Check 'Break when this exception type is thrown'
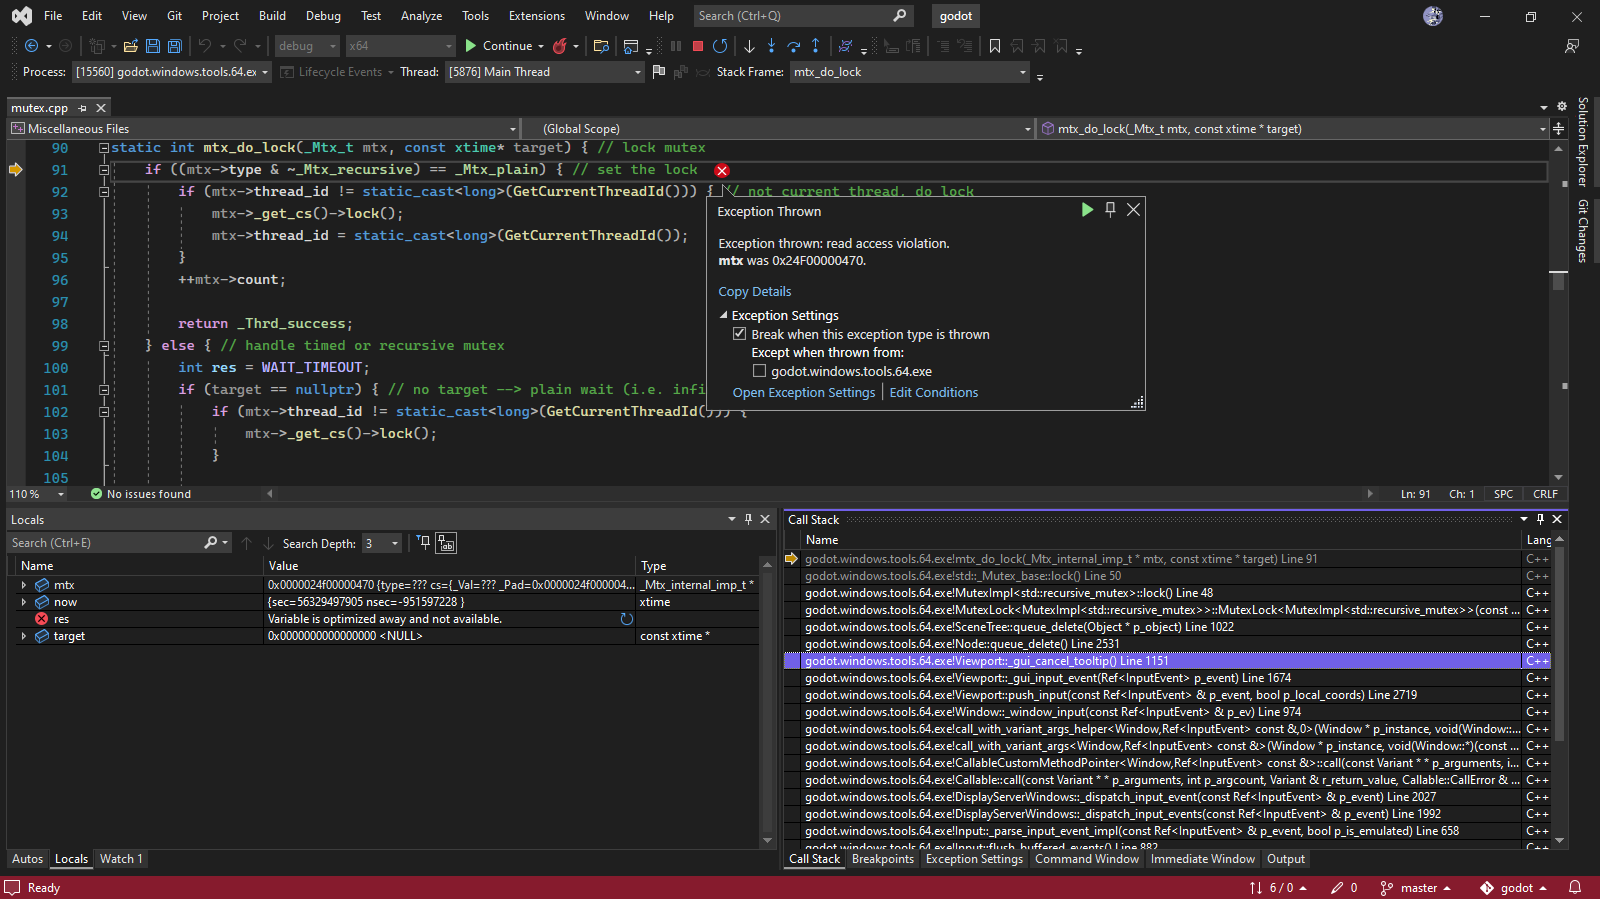Screen dimensions: 1600x900 [740, 334]
